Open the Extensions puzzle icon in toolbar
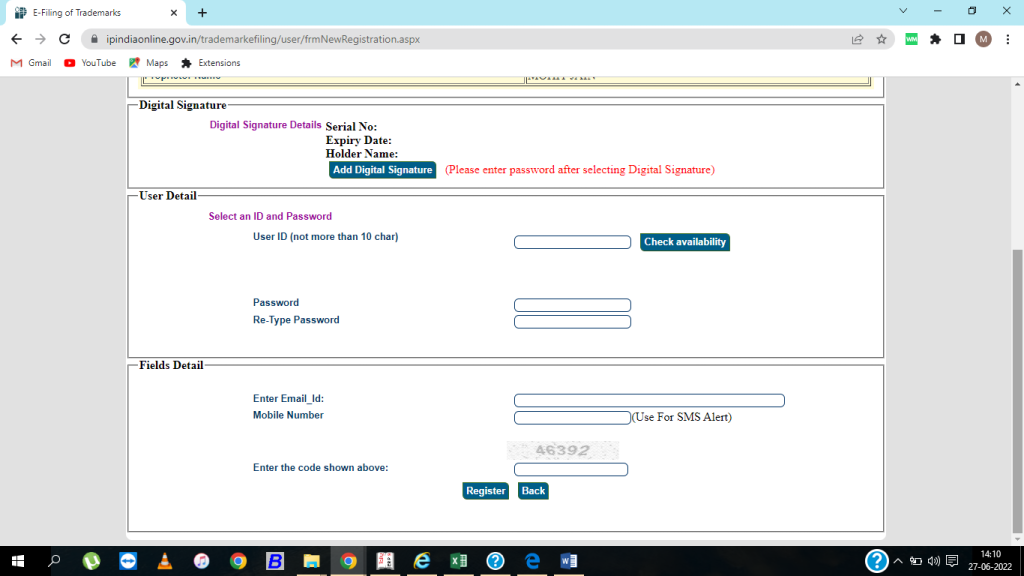This screenshot has height=576, width=1024. (935, 39)
